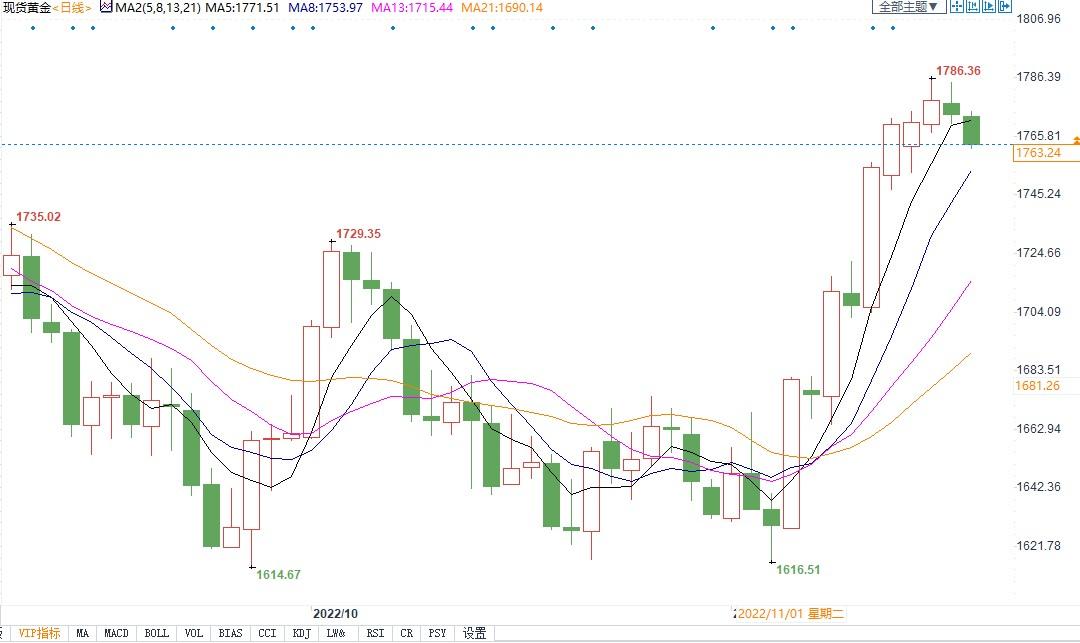1080x643 pixels.
Task: Open the RSI indicator tab
Action: (x=375, y=633)
